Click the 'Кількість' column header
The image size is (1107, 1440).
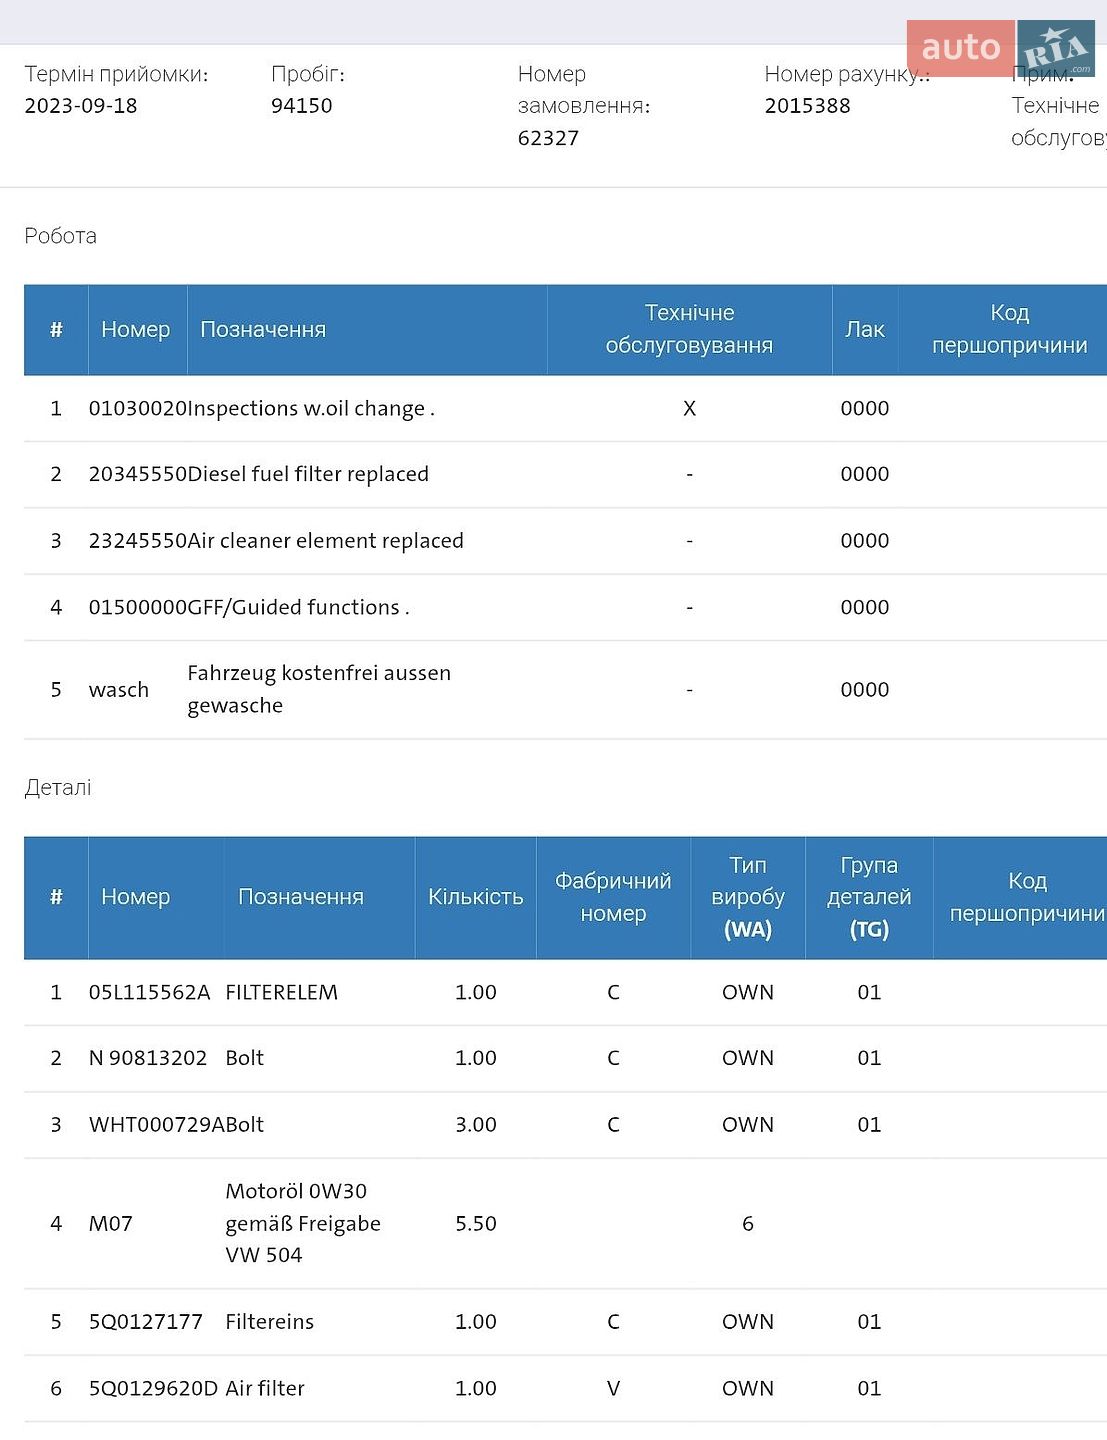(475, 897)
